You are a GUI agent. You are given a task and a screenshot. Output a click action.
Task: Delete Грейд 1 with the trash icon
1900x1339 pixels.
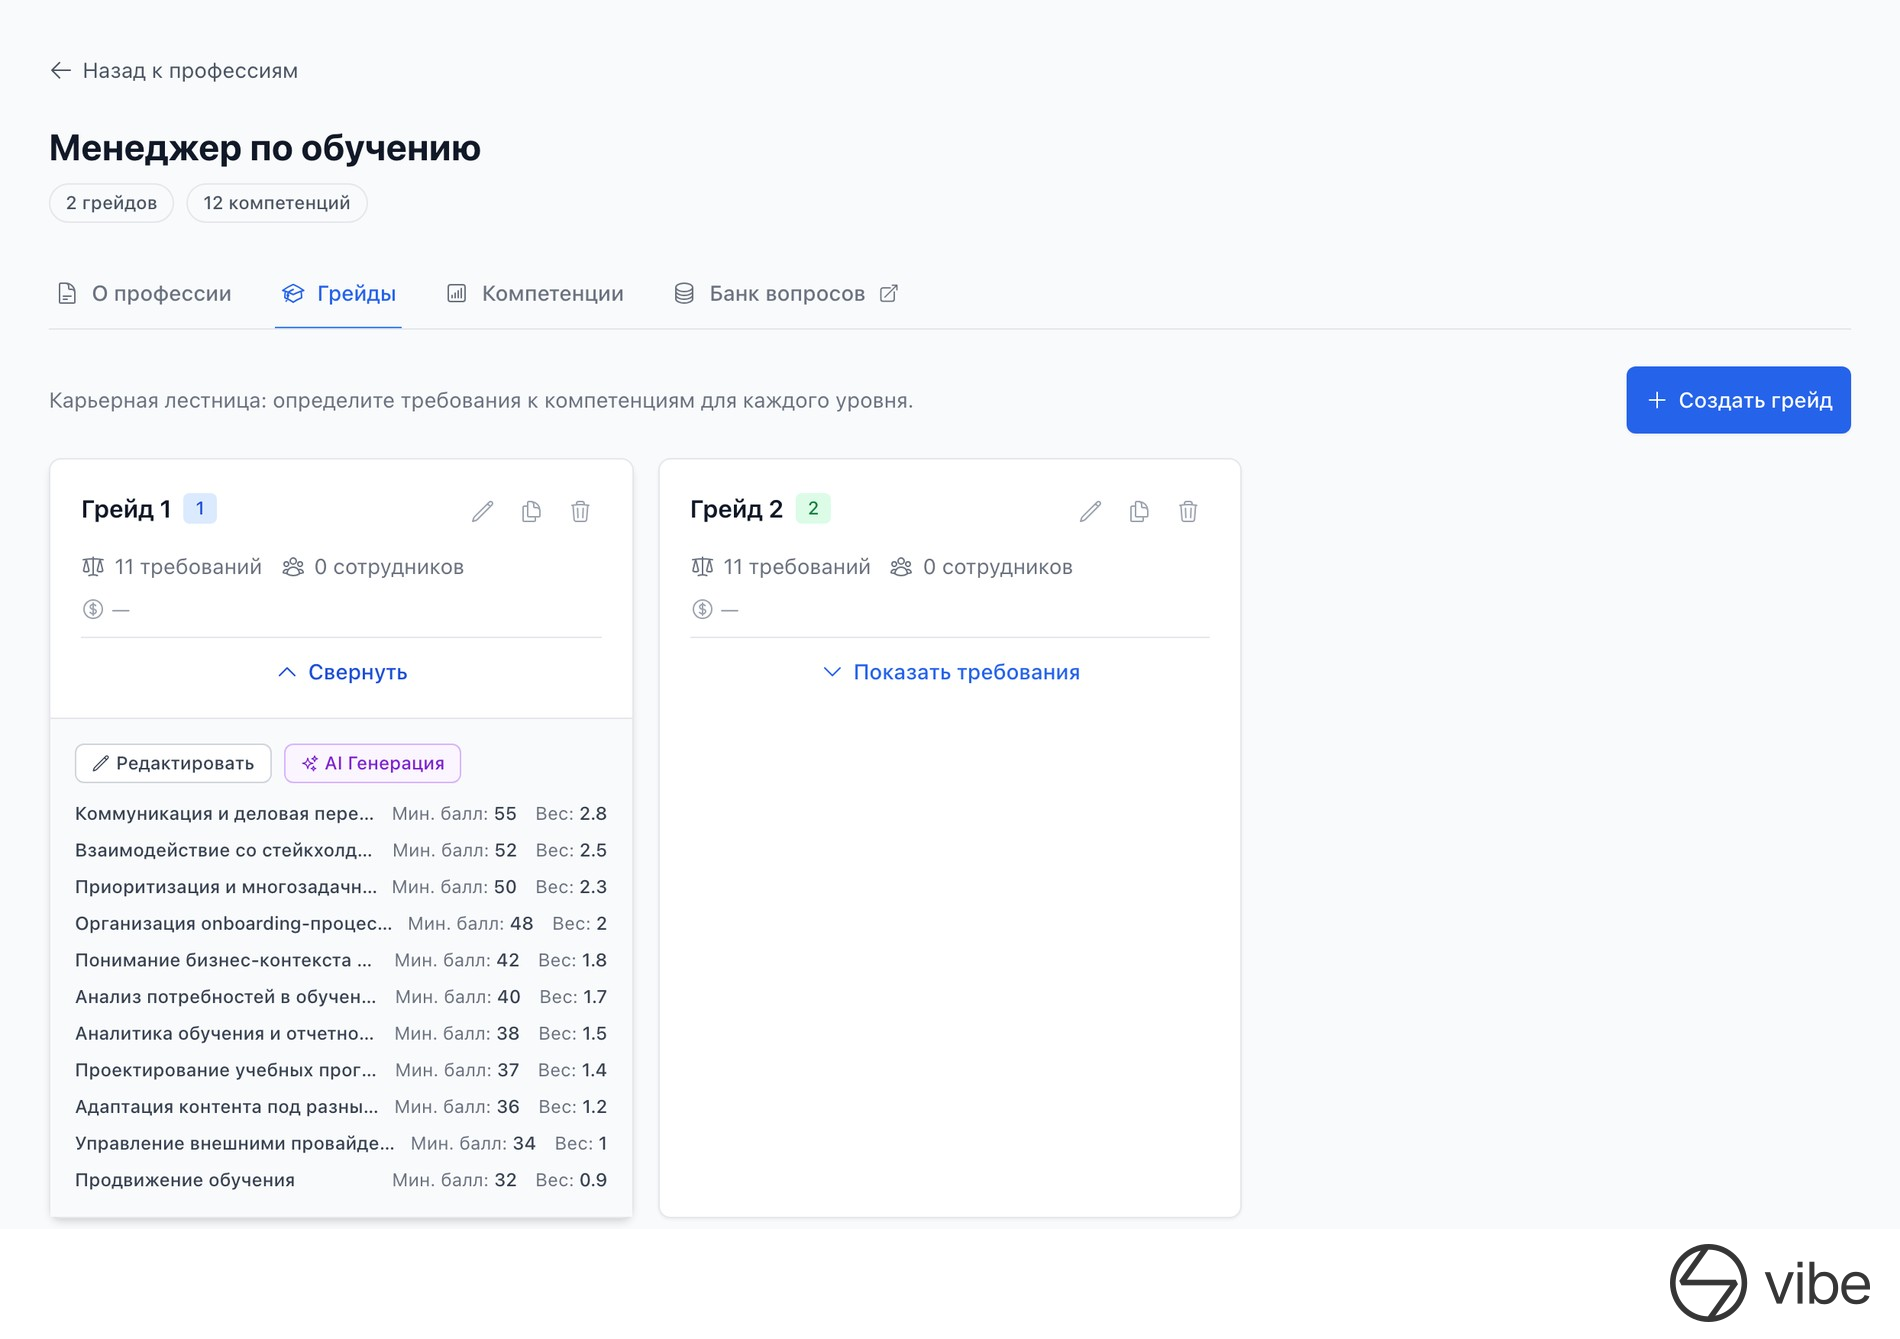pos(580,512)
